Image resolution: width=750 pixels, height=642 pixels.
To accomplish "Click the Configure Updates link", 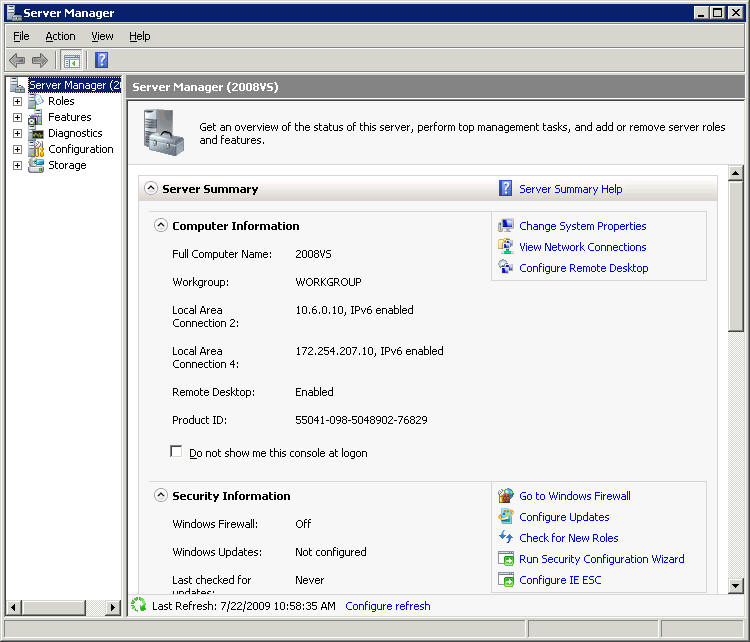I will 564,517.
